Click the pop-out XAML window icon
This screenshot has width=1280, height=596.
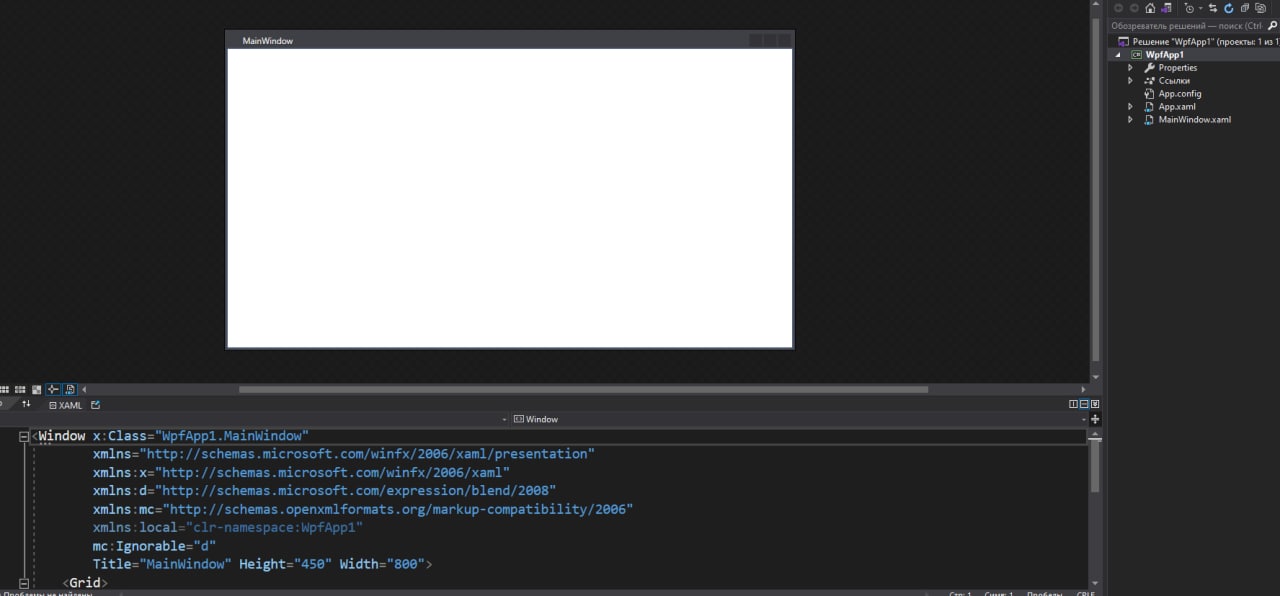(x=96, y=405)
